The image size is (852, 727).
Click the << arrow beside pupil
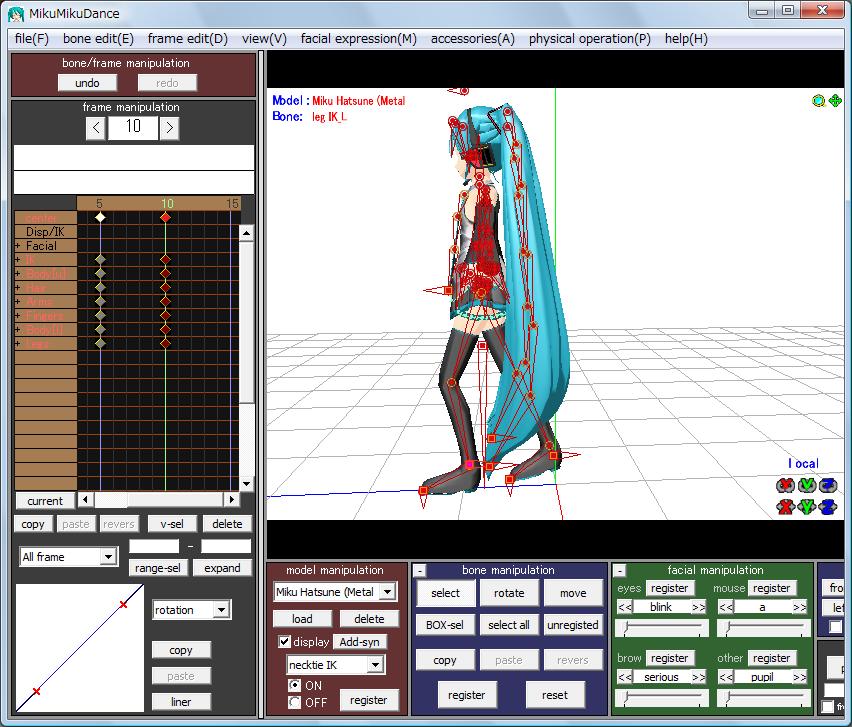click(x=726, y=677)
